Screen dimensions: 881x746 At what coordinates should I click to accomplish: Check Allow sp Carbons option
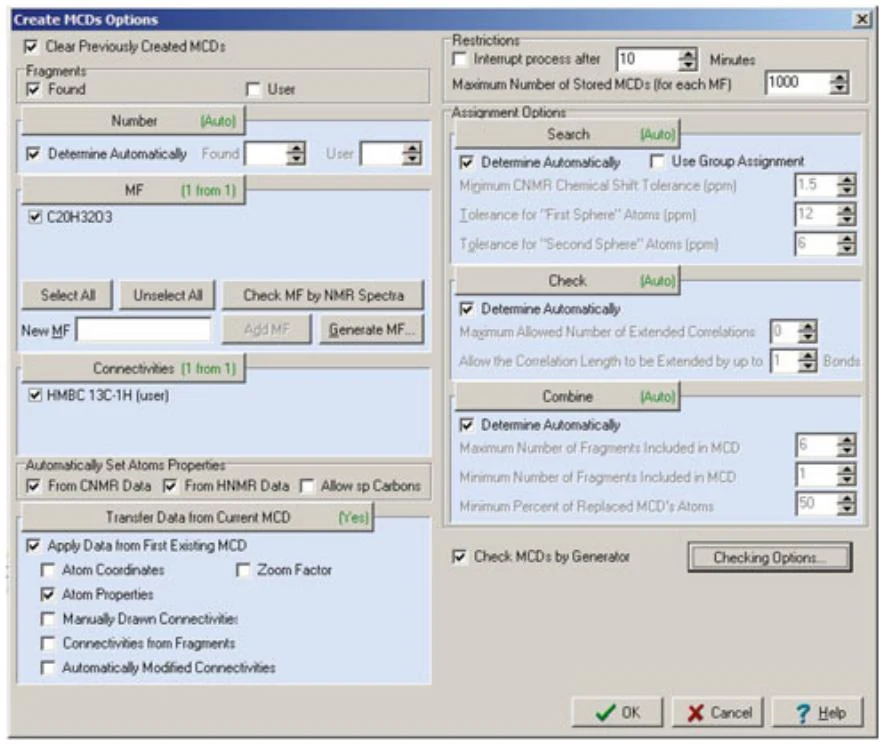coord(307,486)
